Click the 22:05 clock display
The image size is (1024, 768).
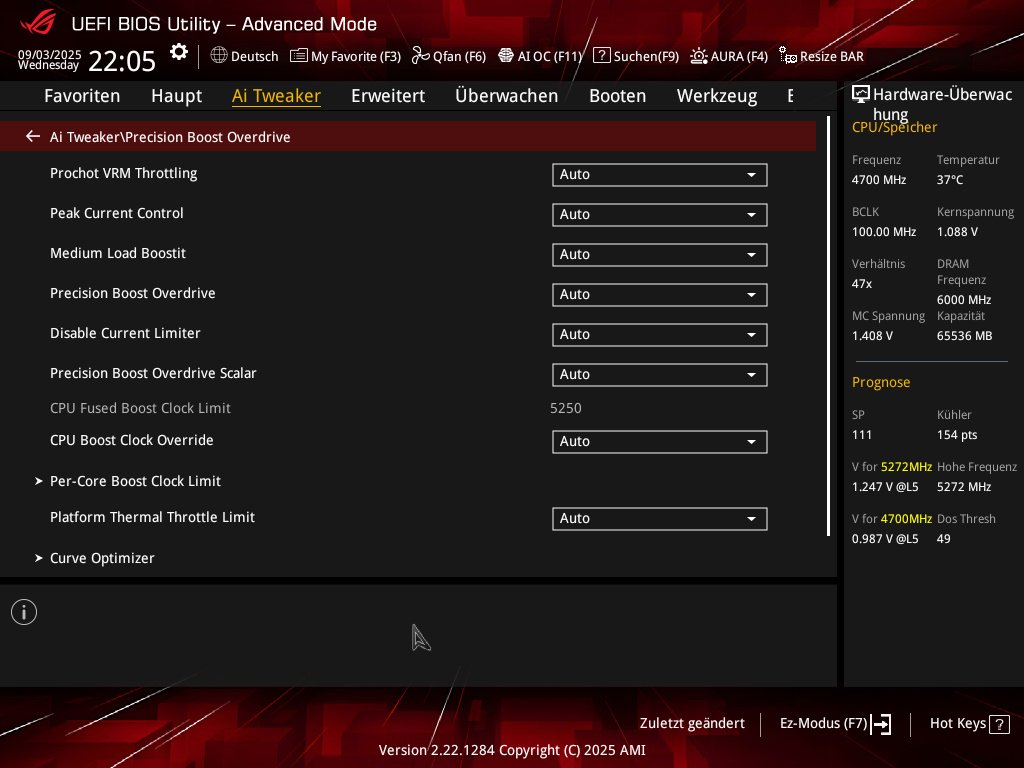point(121,61)
